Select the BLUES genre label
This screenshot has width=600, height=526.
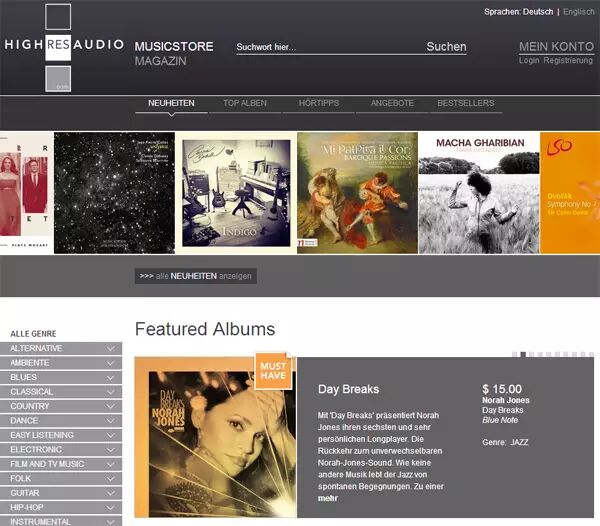[24, 377]
